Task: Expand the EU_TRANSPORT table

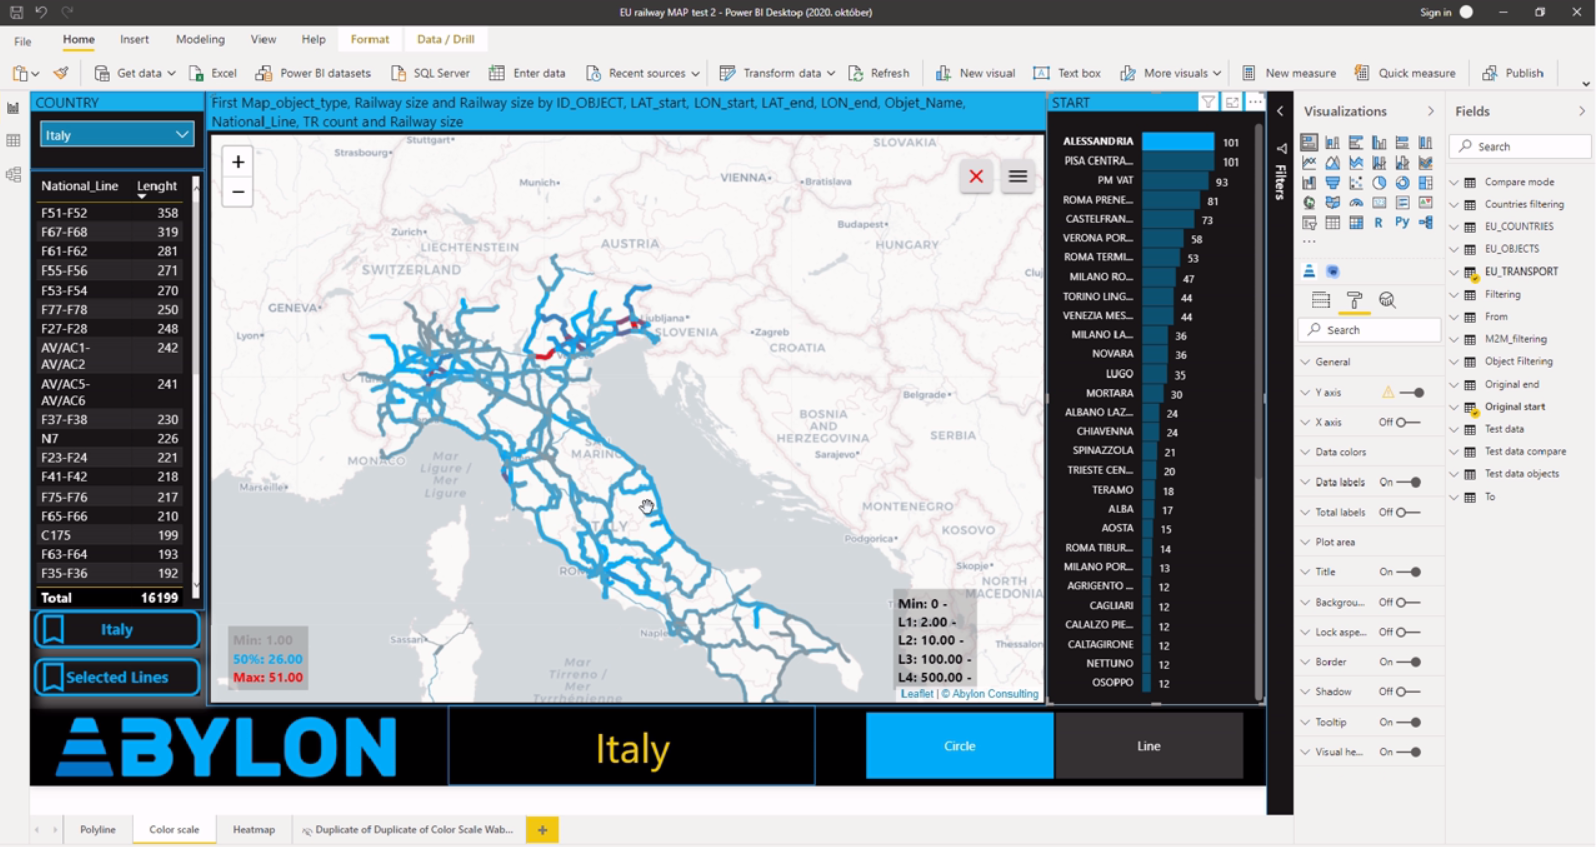Action: click(x=1455, y=271)
